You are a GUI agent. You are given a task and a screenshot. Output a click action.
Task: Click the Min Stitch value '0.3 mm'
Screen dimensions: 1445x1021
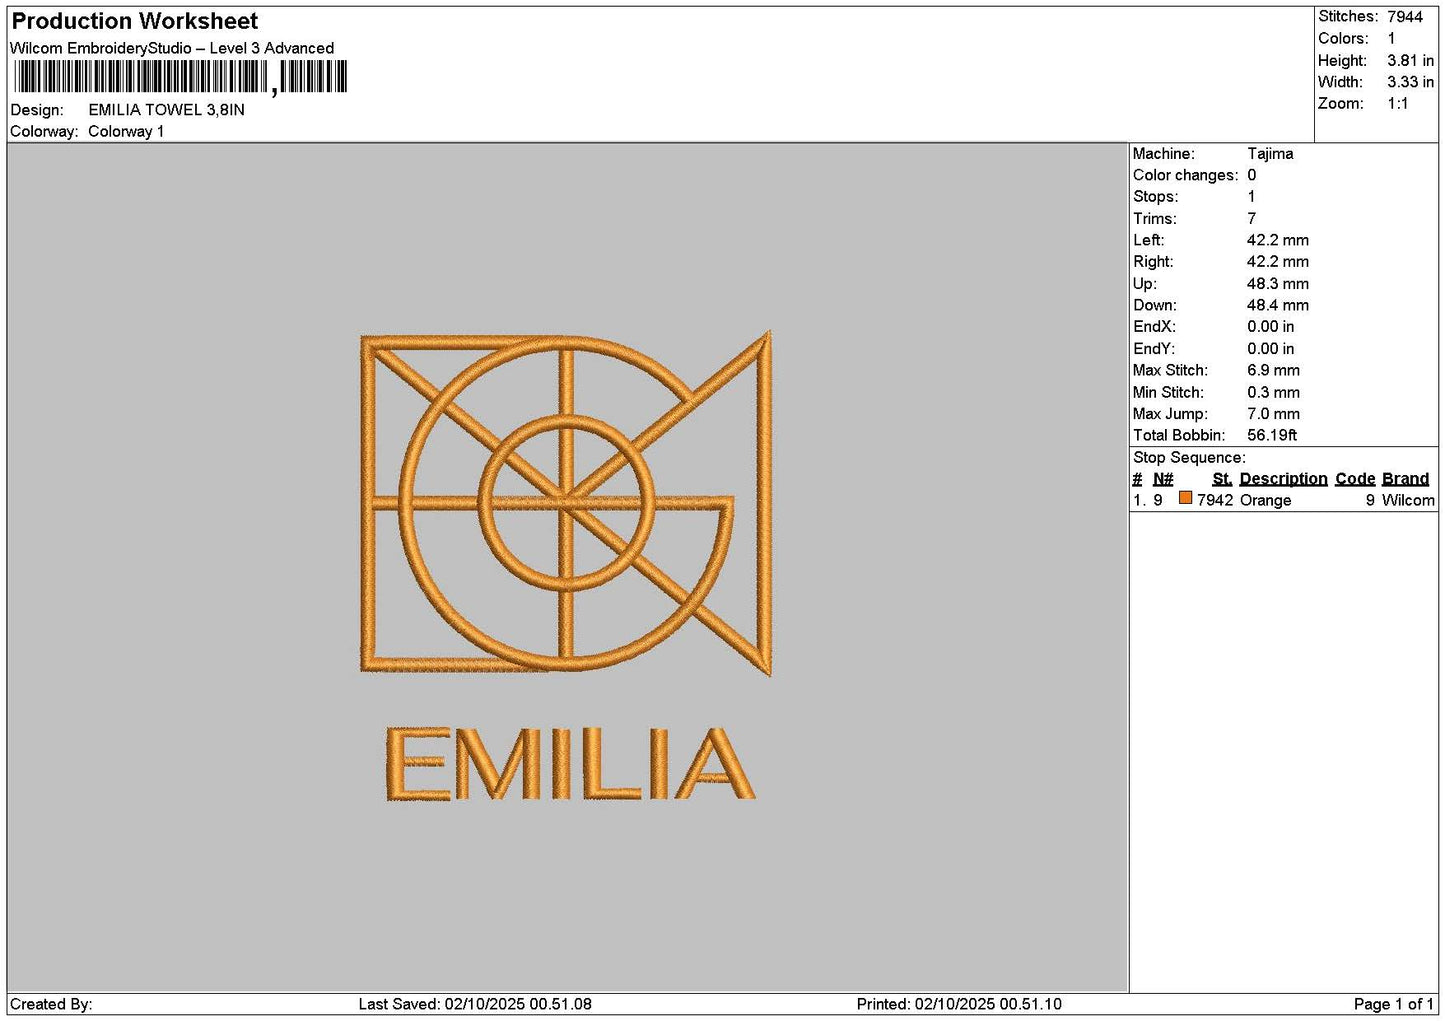coord(1273,393)
